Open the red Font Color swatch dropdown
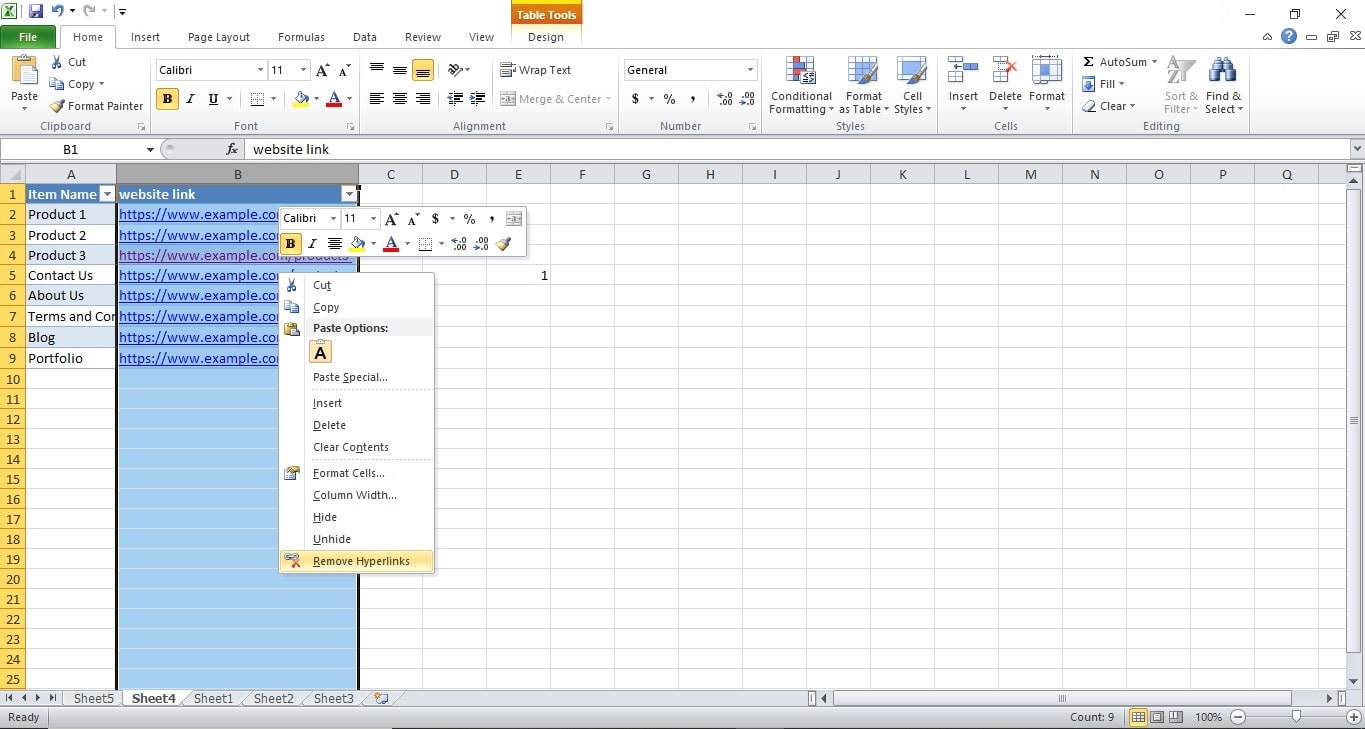 click(334, 99)
